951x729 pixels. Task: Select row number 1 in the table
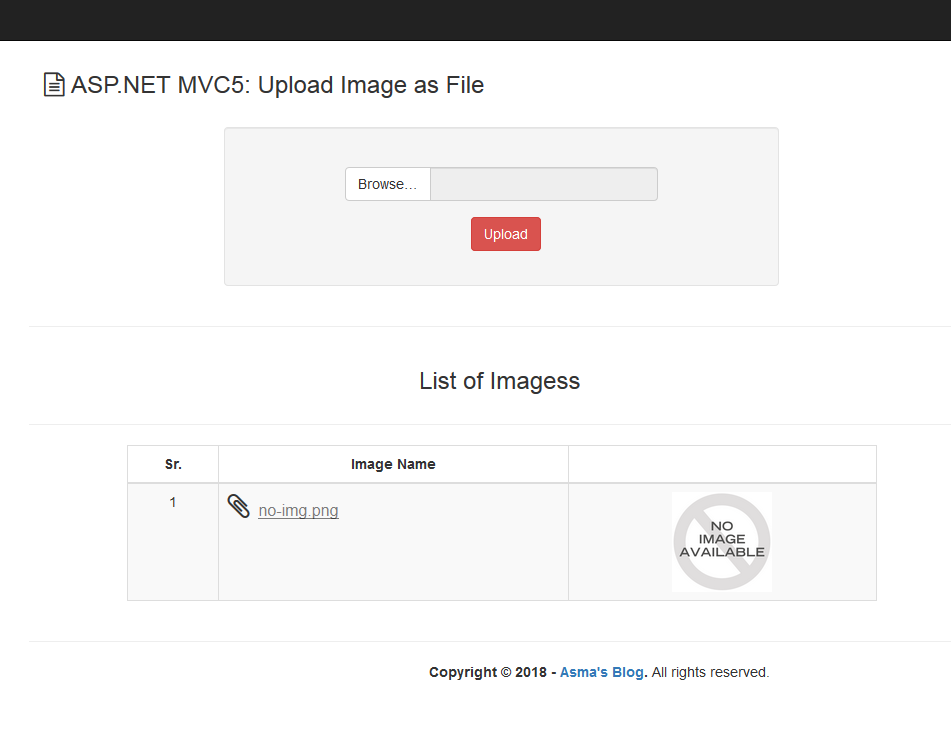pyautogui.click(x=172, y=502)
